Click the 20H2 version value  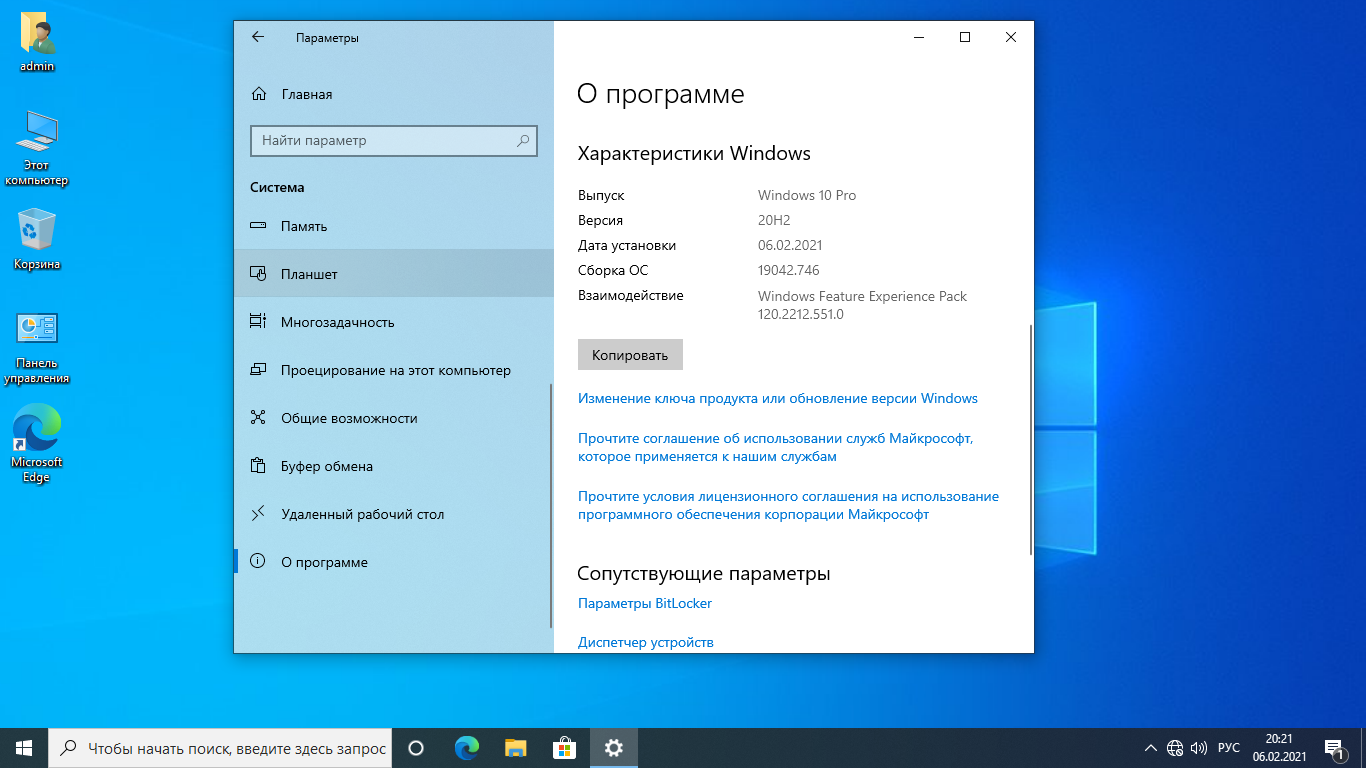click(774, 220)
